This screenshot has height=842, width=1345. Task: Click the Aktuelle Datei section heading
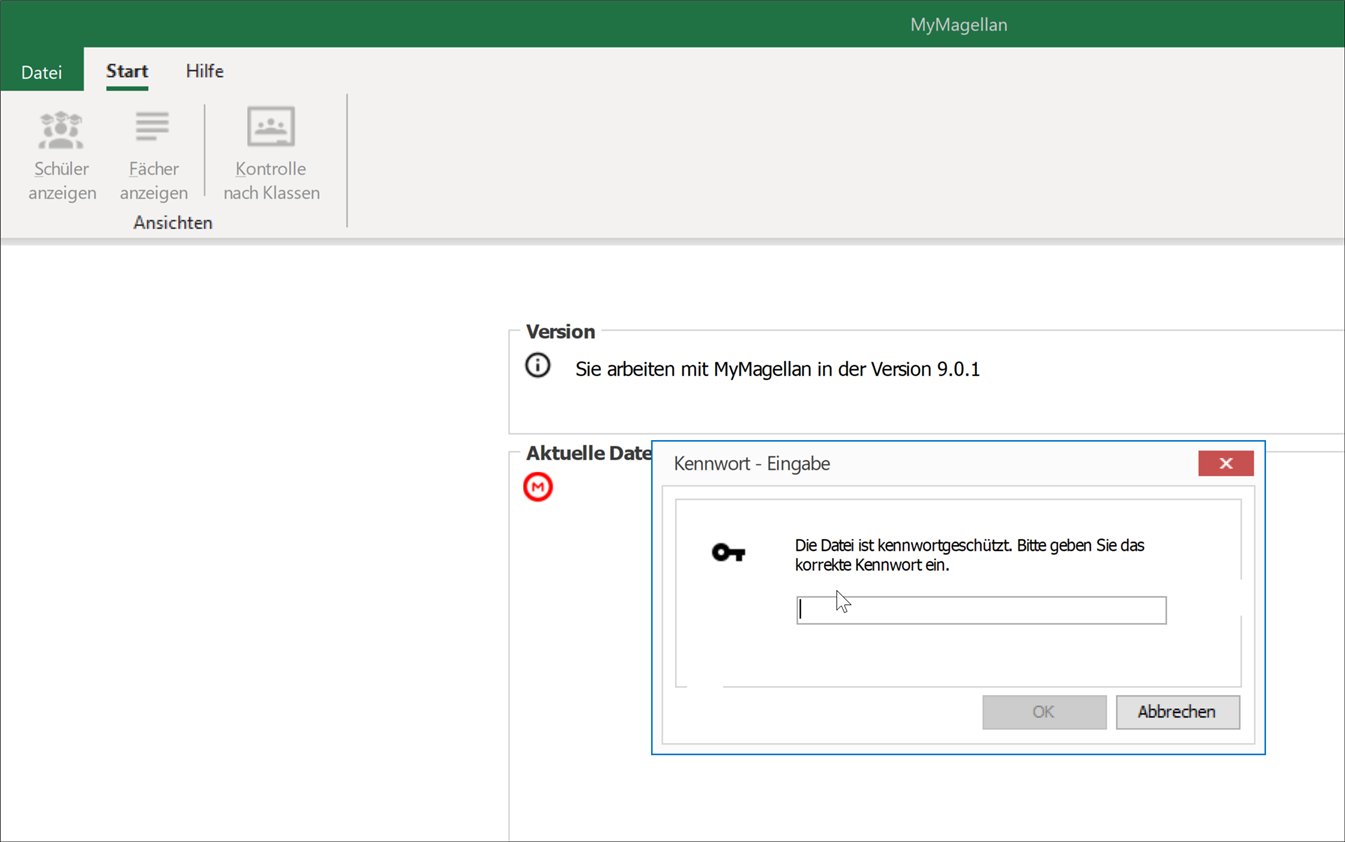(x=589, y=453)
